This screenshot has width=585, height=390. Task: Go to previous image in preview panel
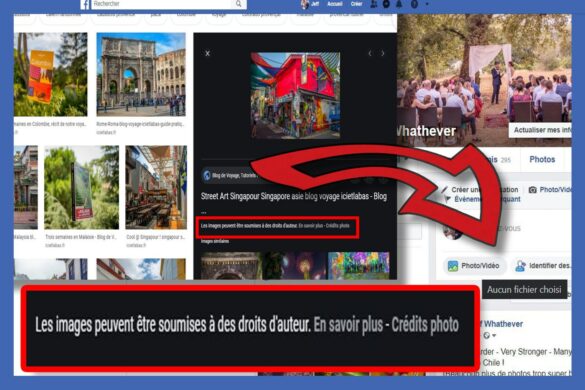(x=370, y=53)
